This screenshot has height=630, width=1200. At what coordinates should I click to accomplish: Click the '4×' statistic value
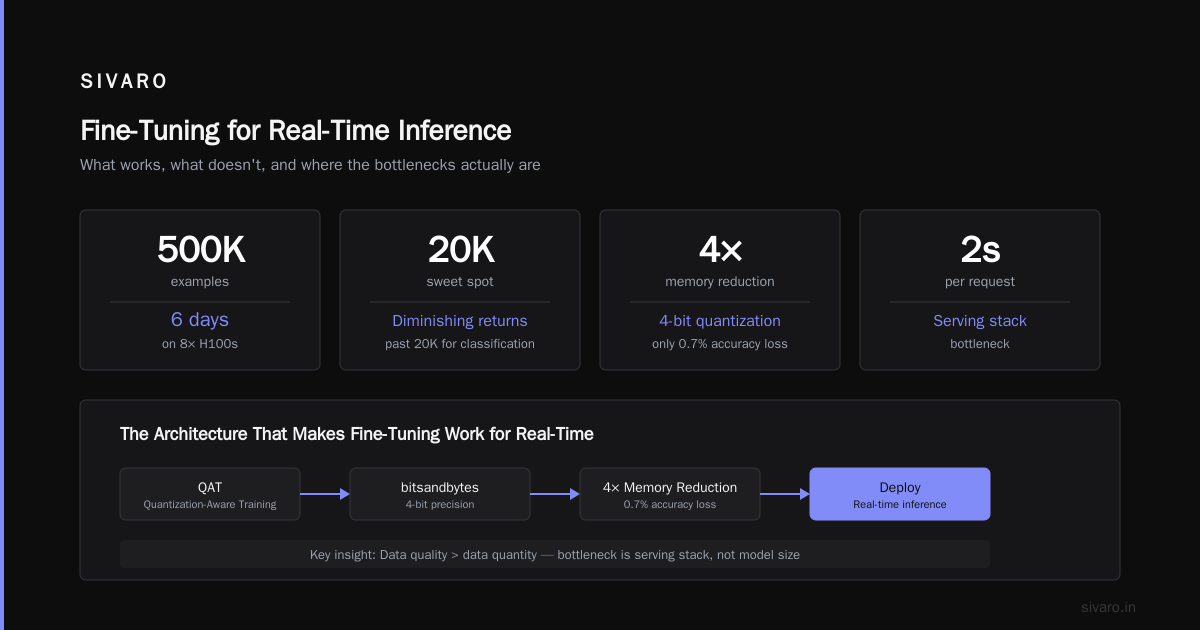coord(720,249)
